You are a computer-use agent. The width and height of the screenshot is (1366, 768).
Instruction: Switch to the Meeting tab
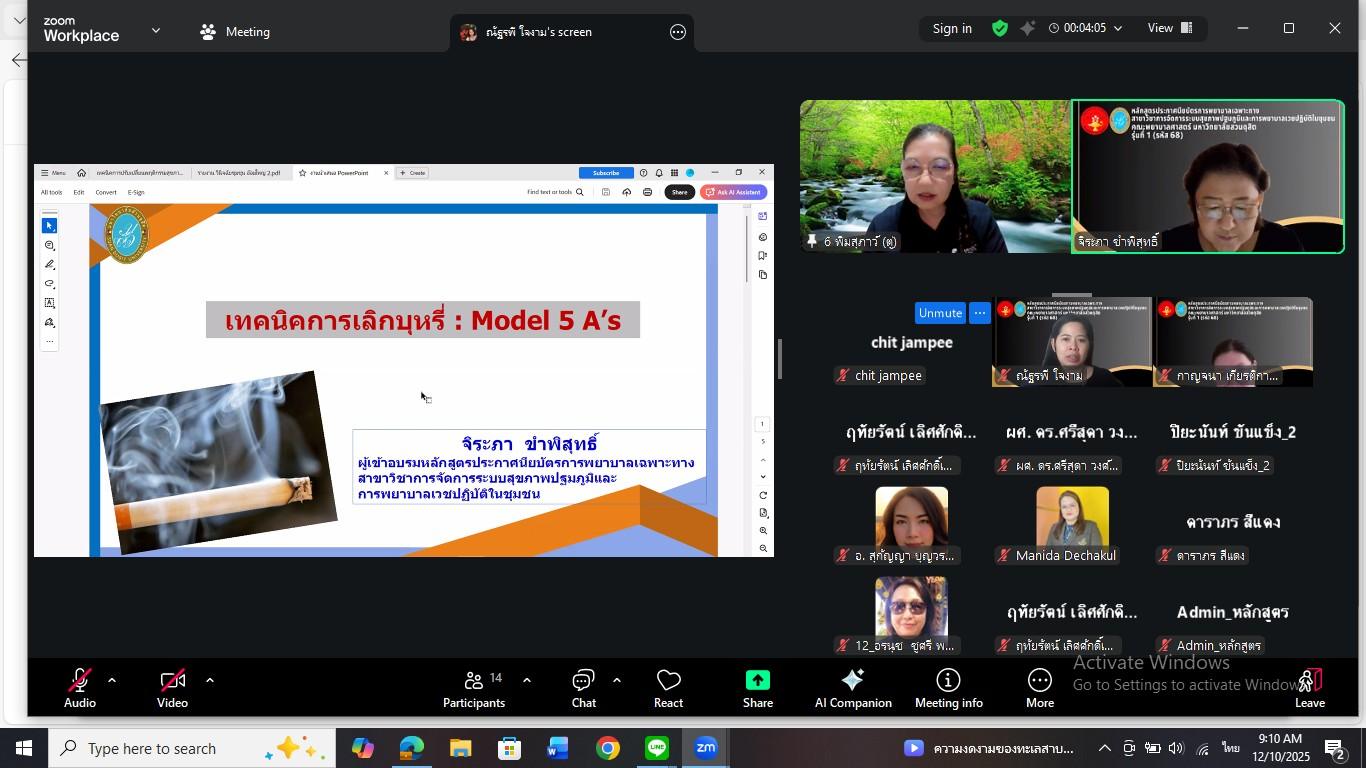tap(235, 32)
